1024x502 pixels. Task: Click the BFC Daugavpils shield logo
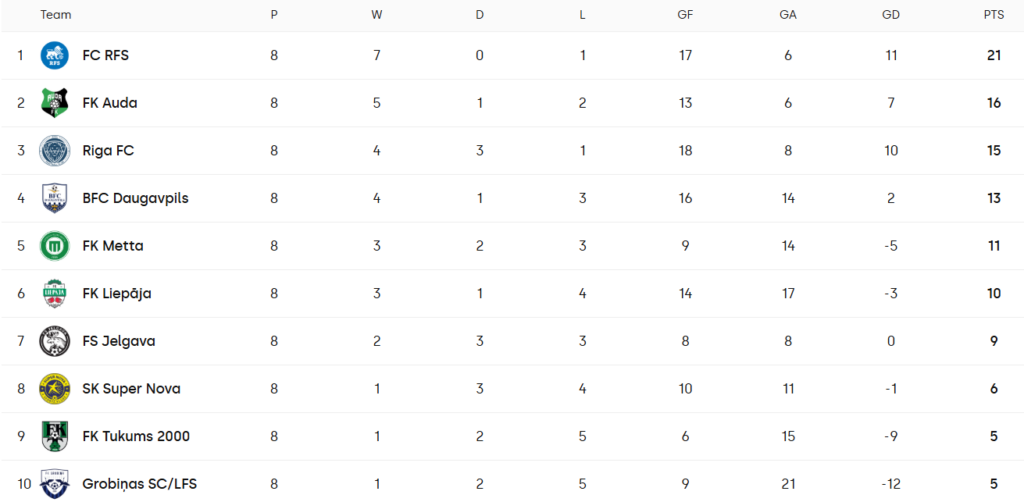click(x=54, y=198)
